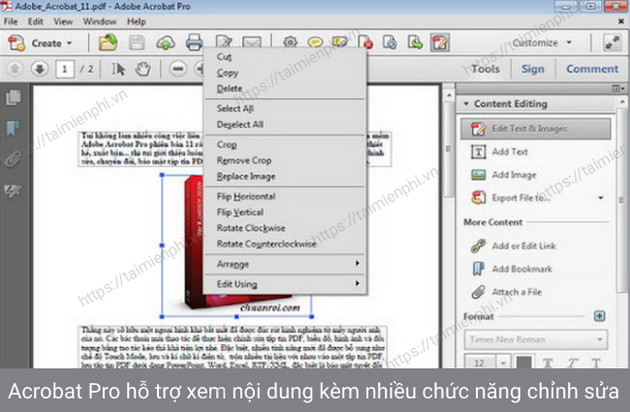The image size is (630, 412).
Task: Expand the Format section plus button
Action: tap(599, 316)
